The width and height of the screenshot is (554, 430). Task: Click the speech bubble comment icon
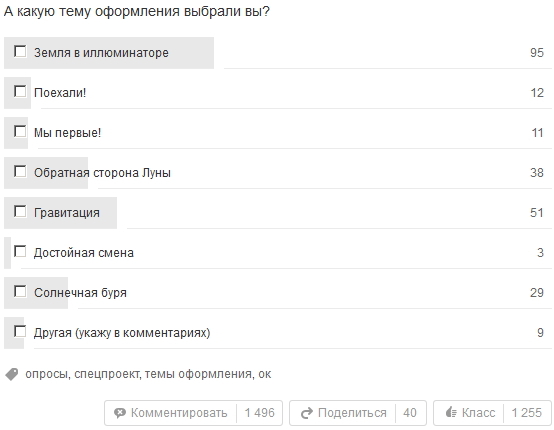[120, 413]
